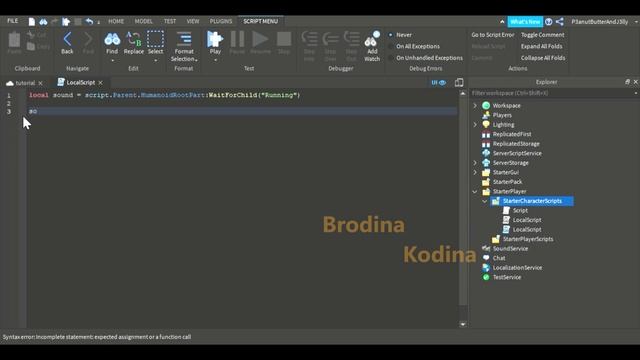Image resolution: width=640 pixels, height=360 pixels.
Task: Click Toggle Comment action
Action: [x=542, y=35]
